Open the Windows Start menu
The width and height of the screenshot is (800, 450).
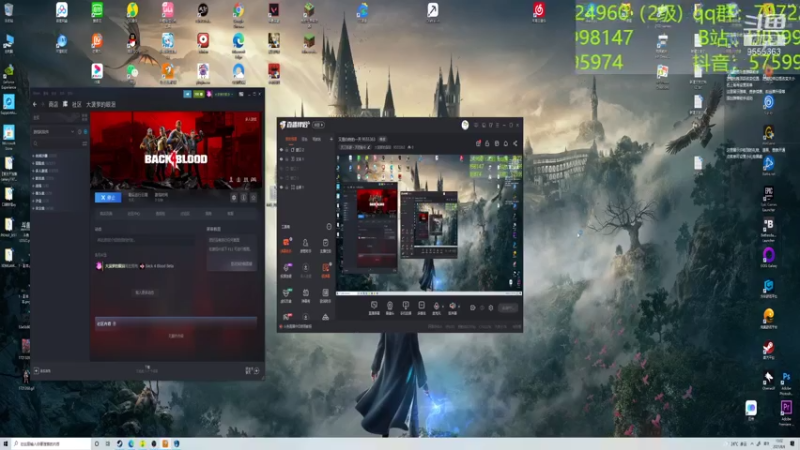[6, 444]
